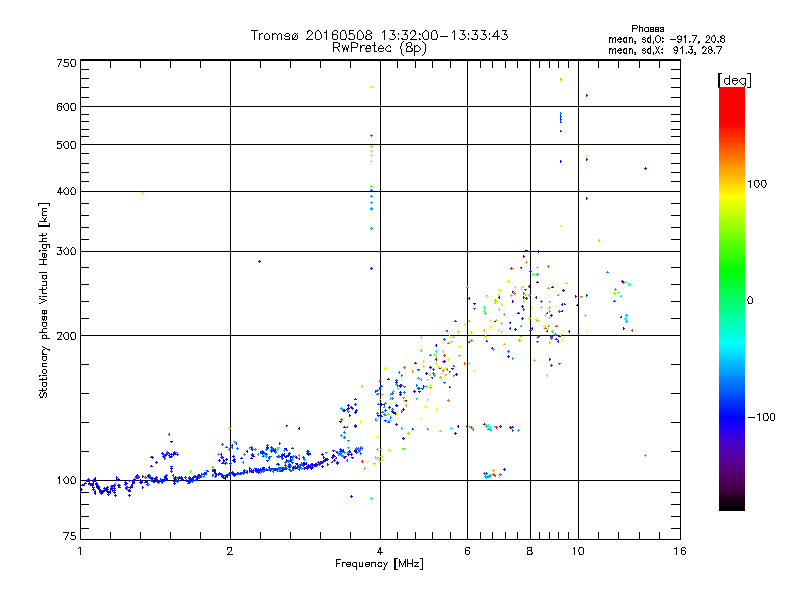This screenshot has height=600, width=800.
Task: Click the rainbow phase colorbar
Action: pyautogui.click(x=732, y=298)
